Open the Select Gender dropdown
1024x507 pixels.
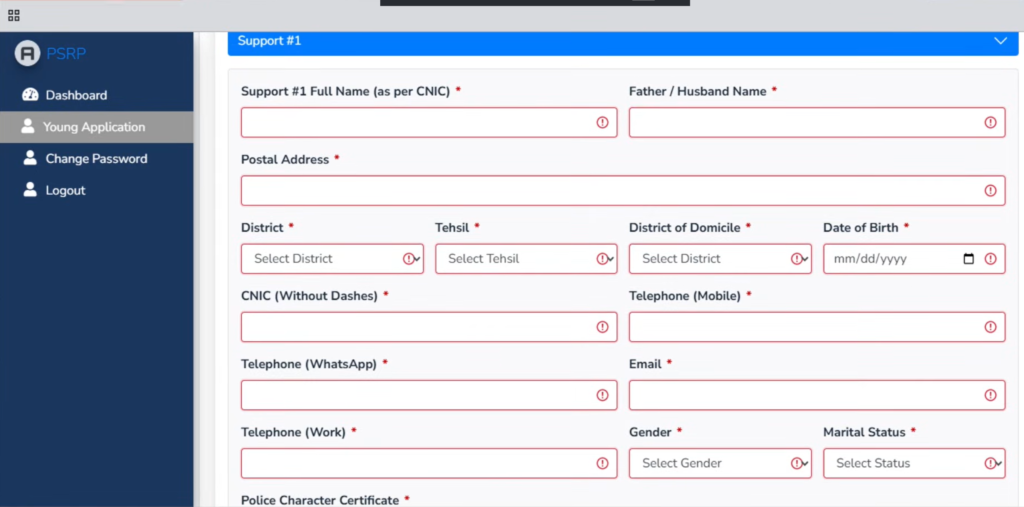click(x=719, y=463)
